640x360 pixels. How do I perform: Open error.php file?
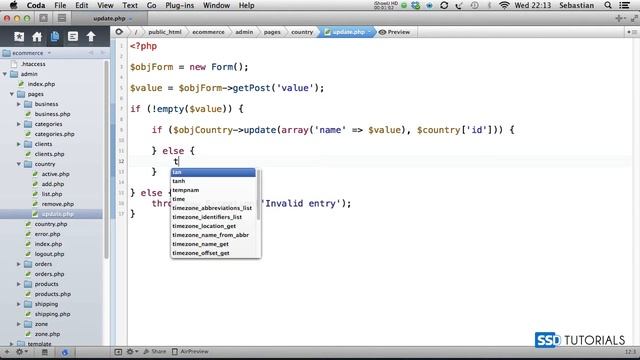(47, 234)
